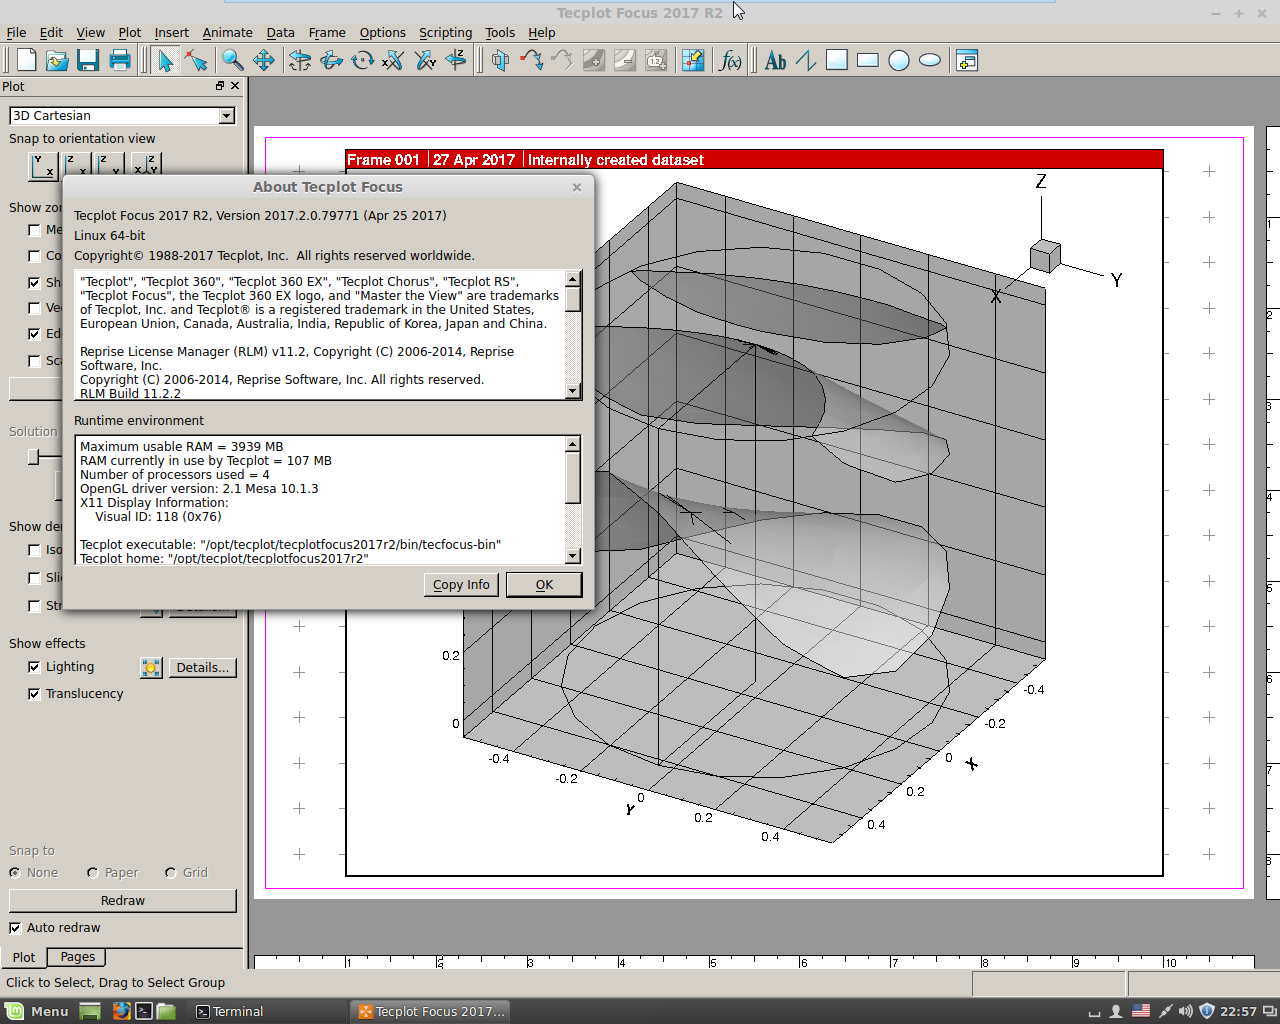Click the Print toolbar icon
The width and height of the screenshot is (1280, 1024).
[120, 60]
